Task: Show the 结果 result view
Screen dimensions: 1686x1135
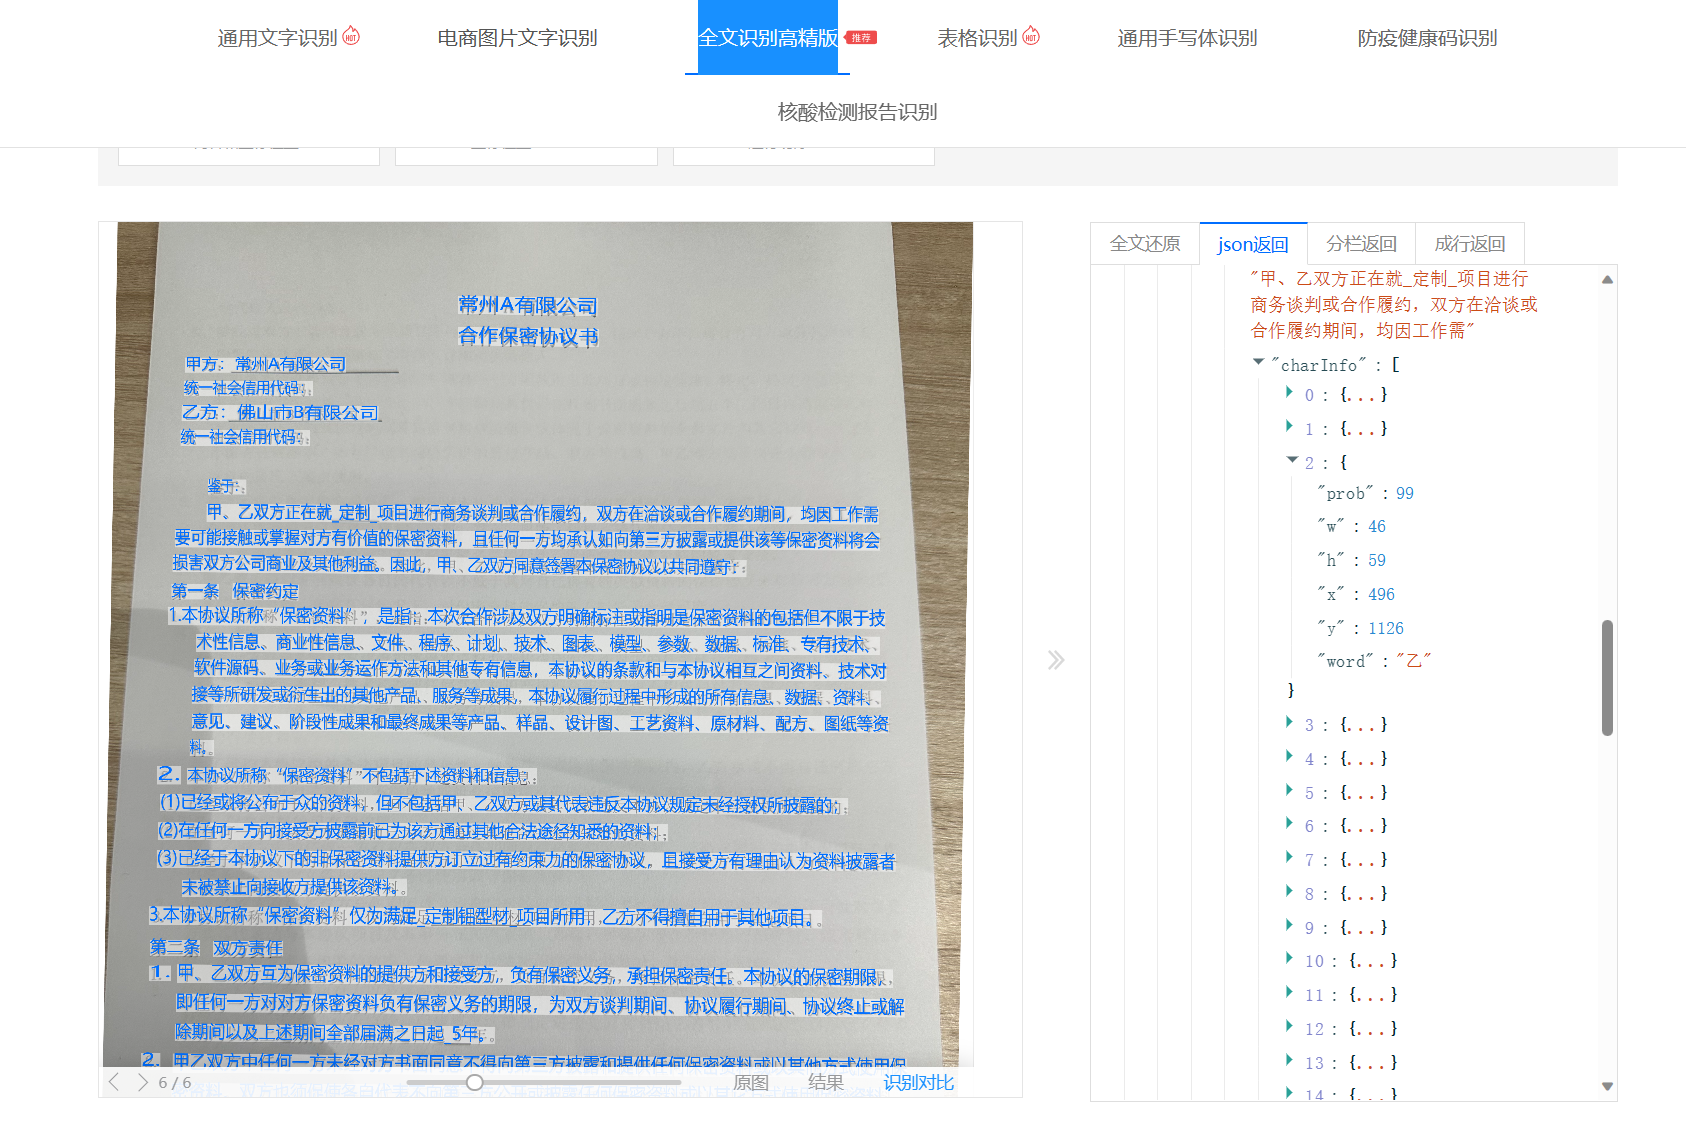Action: (826, 1082)
